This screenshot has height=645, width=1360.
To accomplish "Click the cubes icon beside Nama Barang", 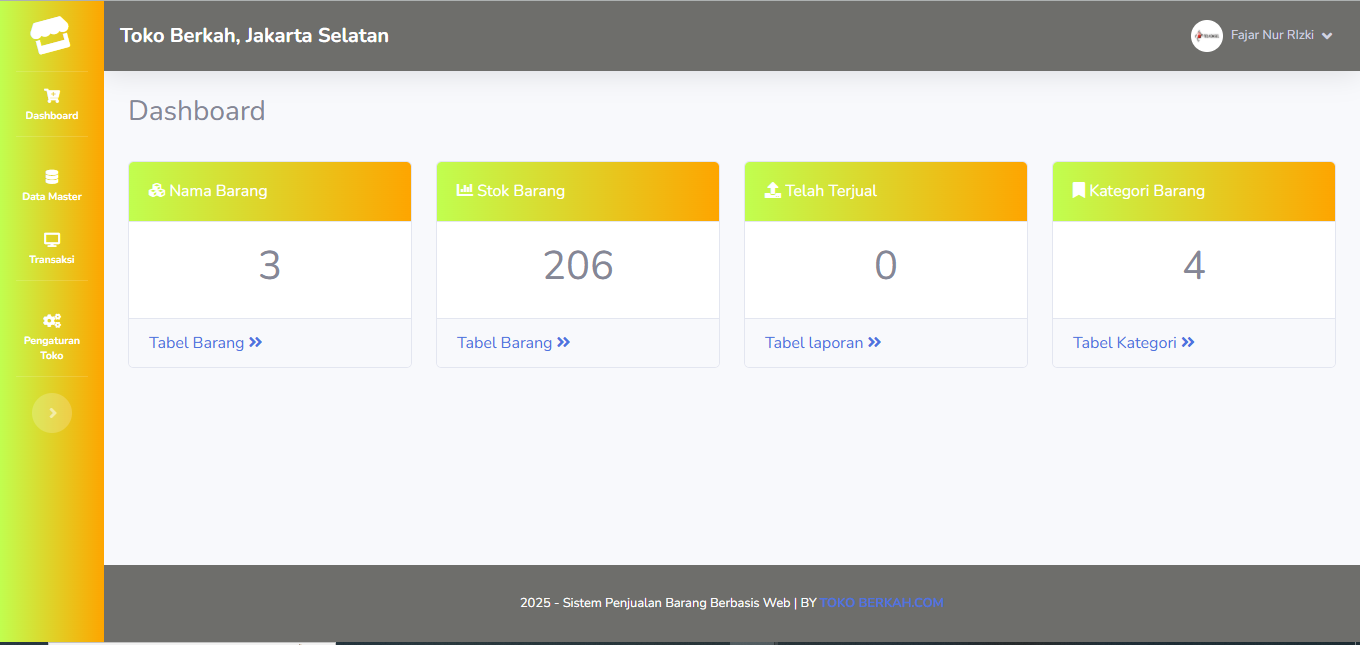I will tap(156, 190).
